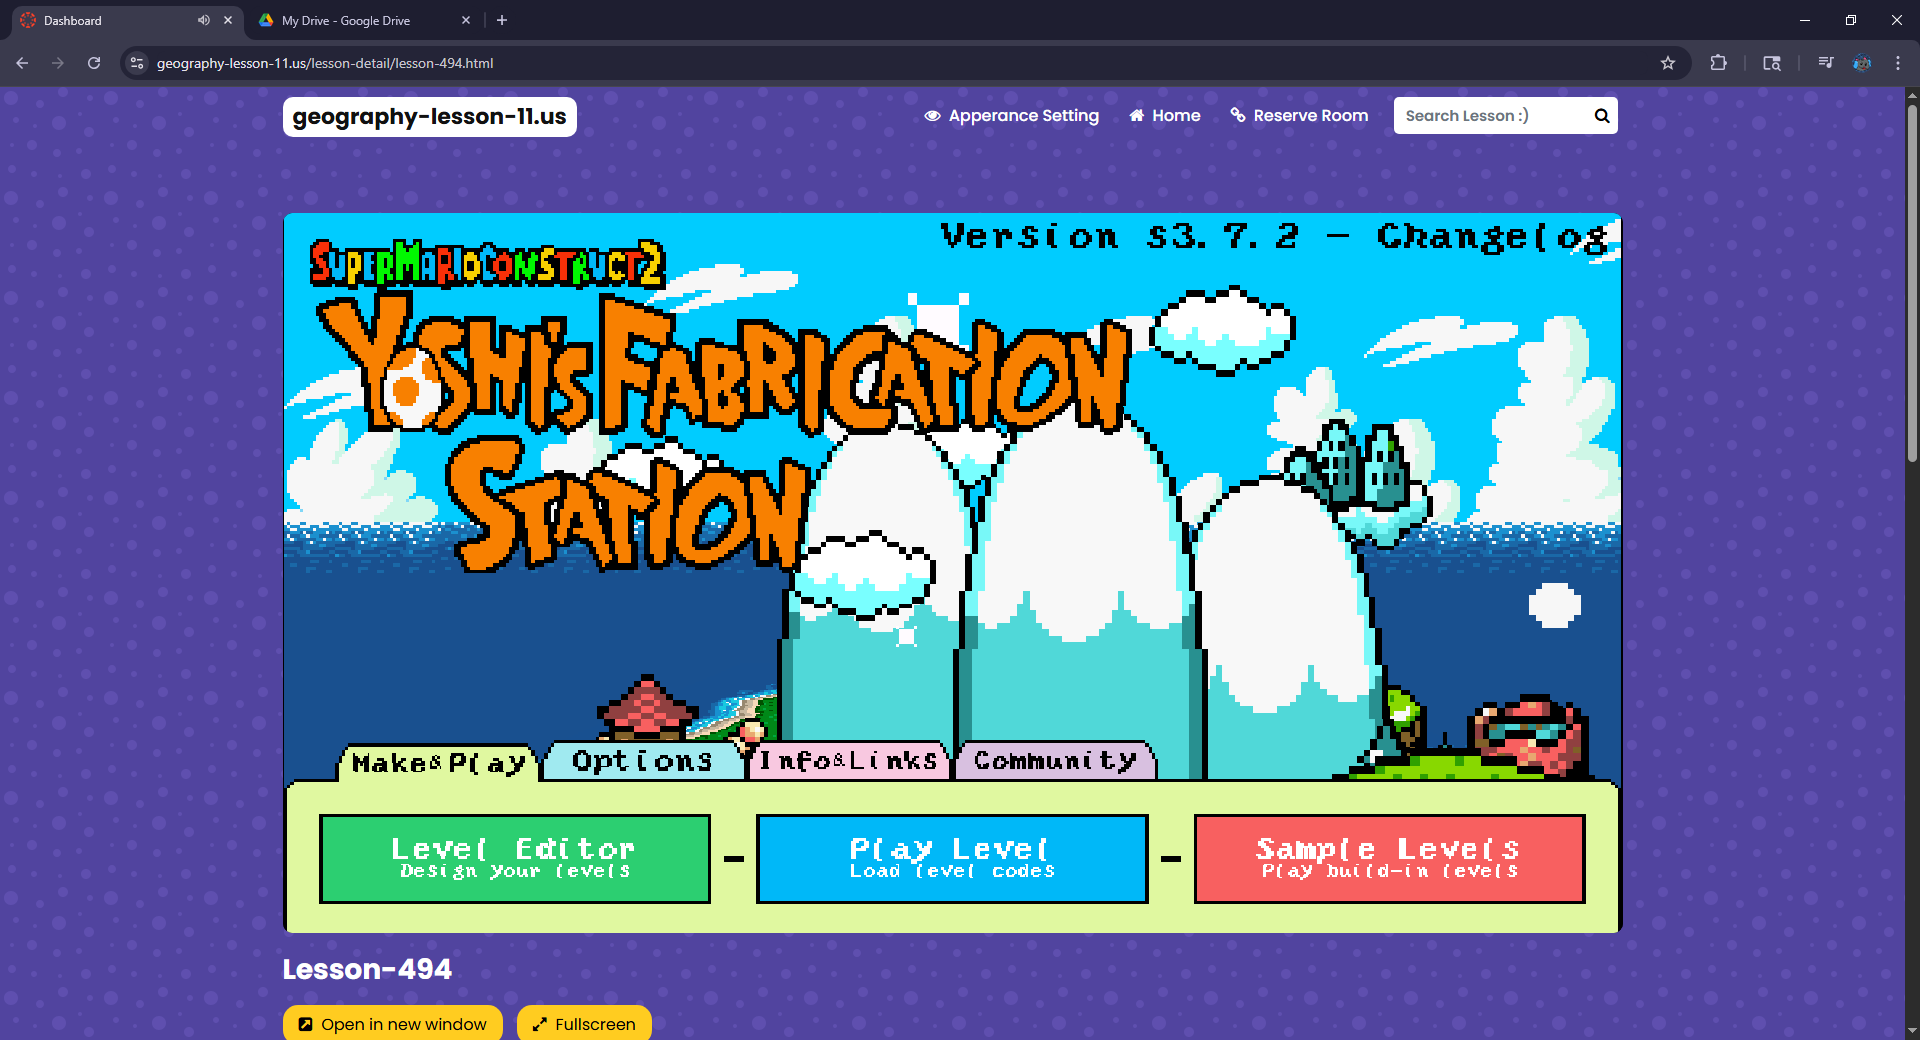Screen dimensions: 1920x1040
Task: Mute the Dashboard tab audio icon
Action: coord(204,20)
